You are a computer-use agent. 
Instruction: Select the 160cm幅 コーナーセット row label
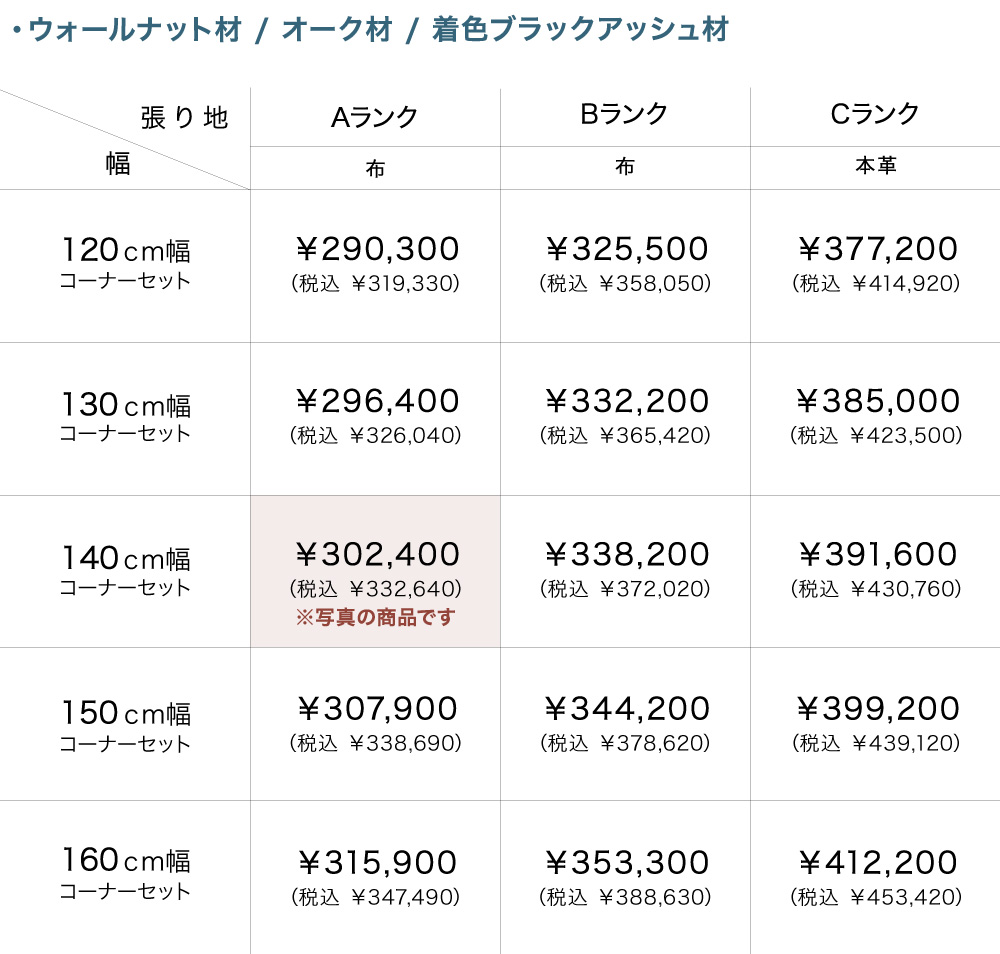coord(125,872)
